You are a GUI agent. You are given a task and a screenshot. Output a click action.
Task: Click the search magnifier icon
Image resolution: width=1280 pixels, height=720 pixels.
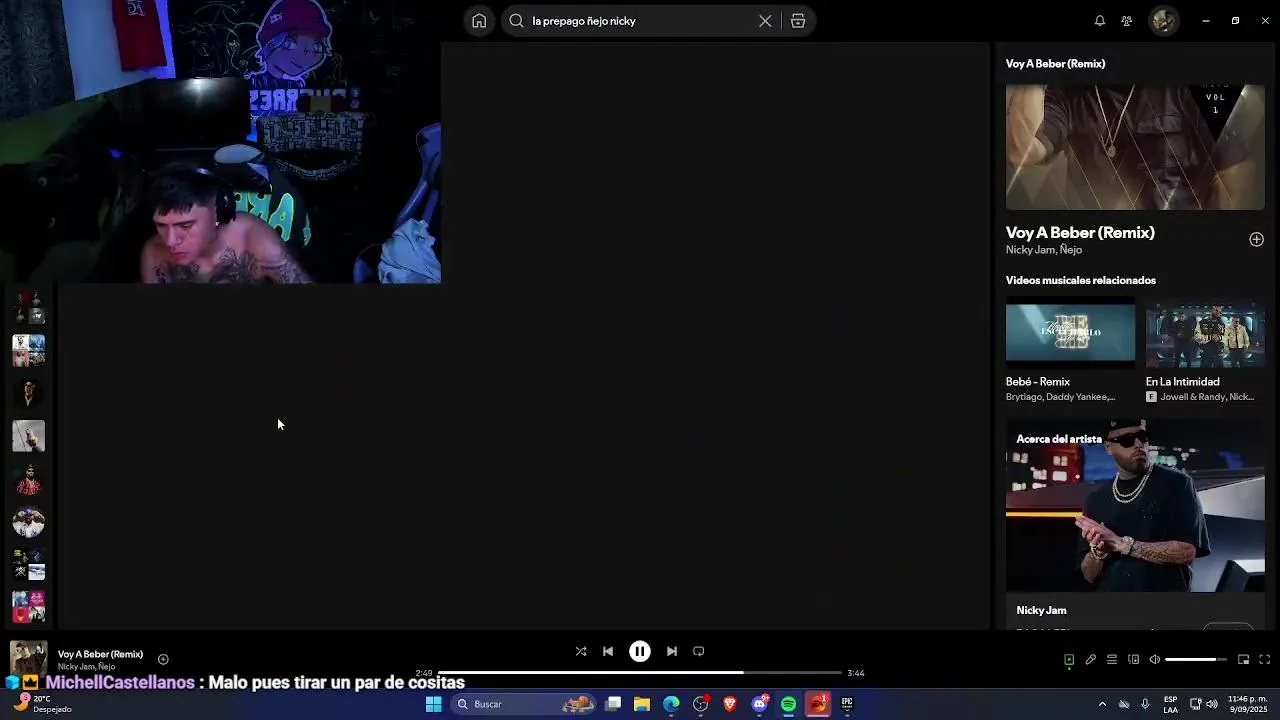516,21
